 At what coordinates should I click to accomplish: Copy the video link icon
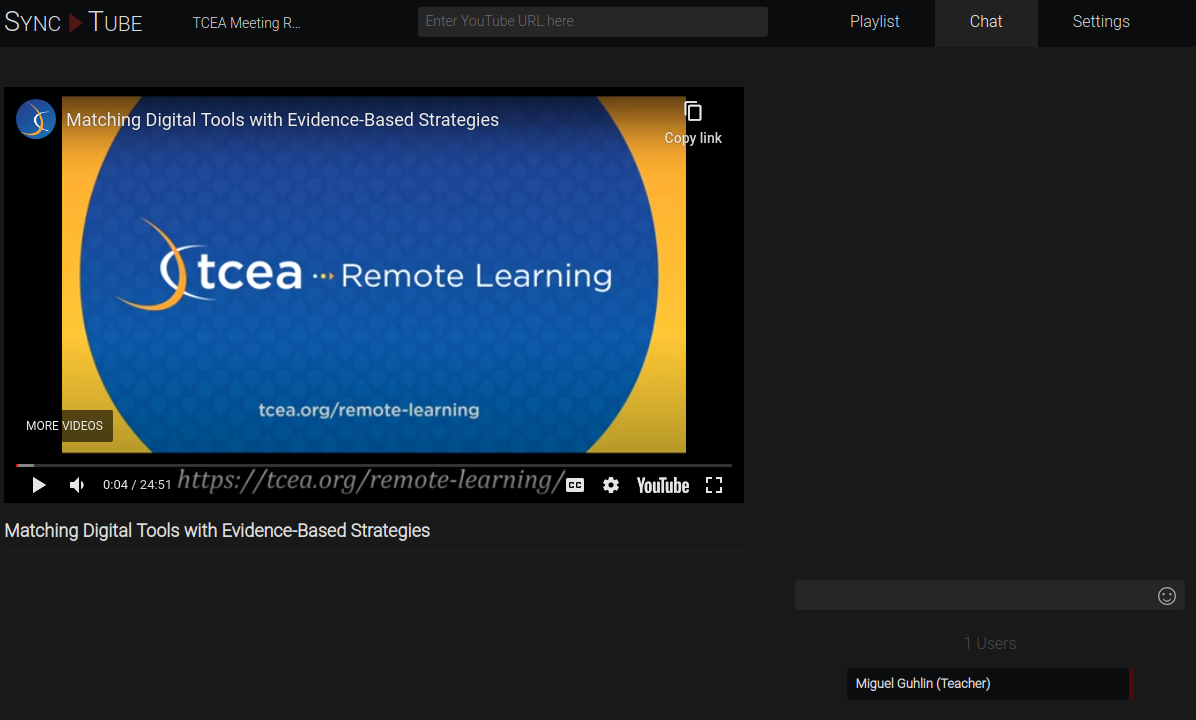click(693, 112)
